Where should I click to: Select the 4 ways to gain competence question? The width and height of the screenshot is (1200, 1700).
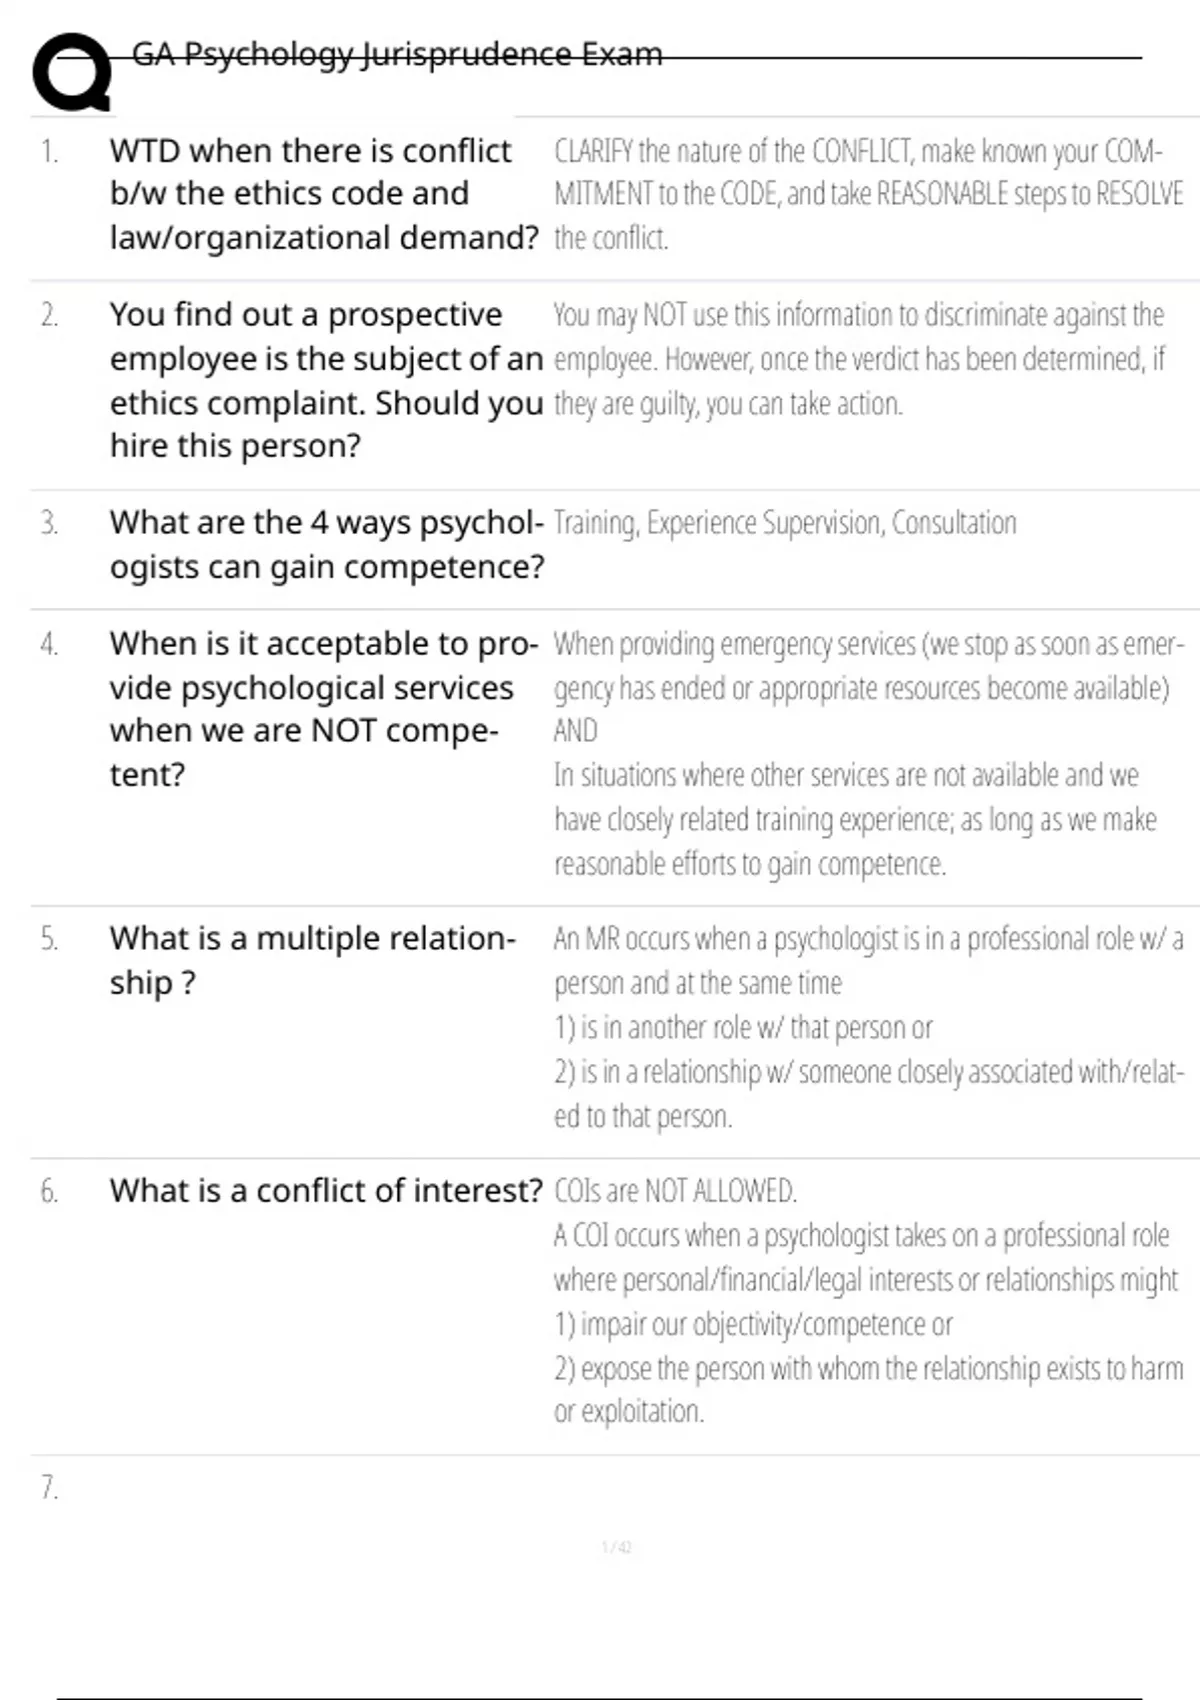click(x=327, y=544)
